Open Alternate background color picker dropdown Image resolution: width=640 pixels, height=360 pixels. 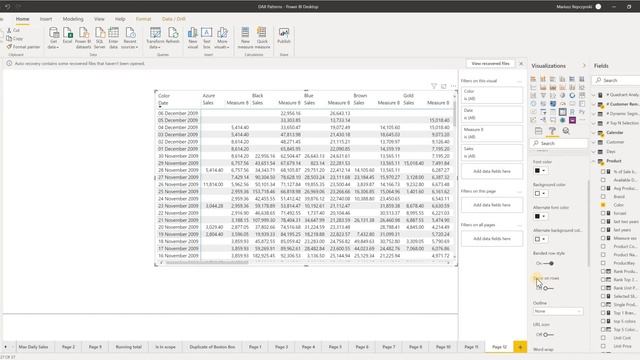pyautogui.click(x=544, y=239)
